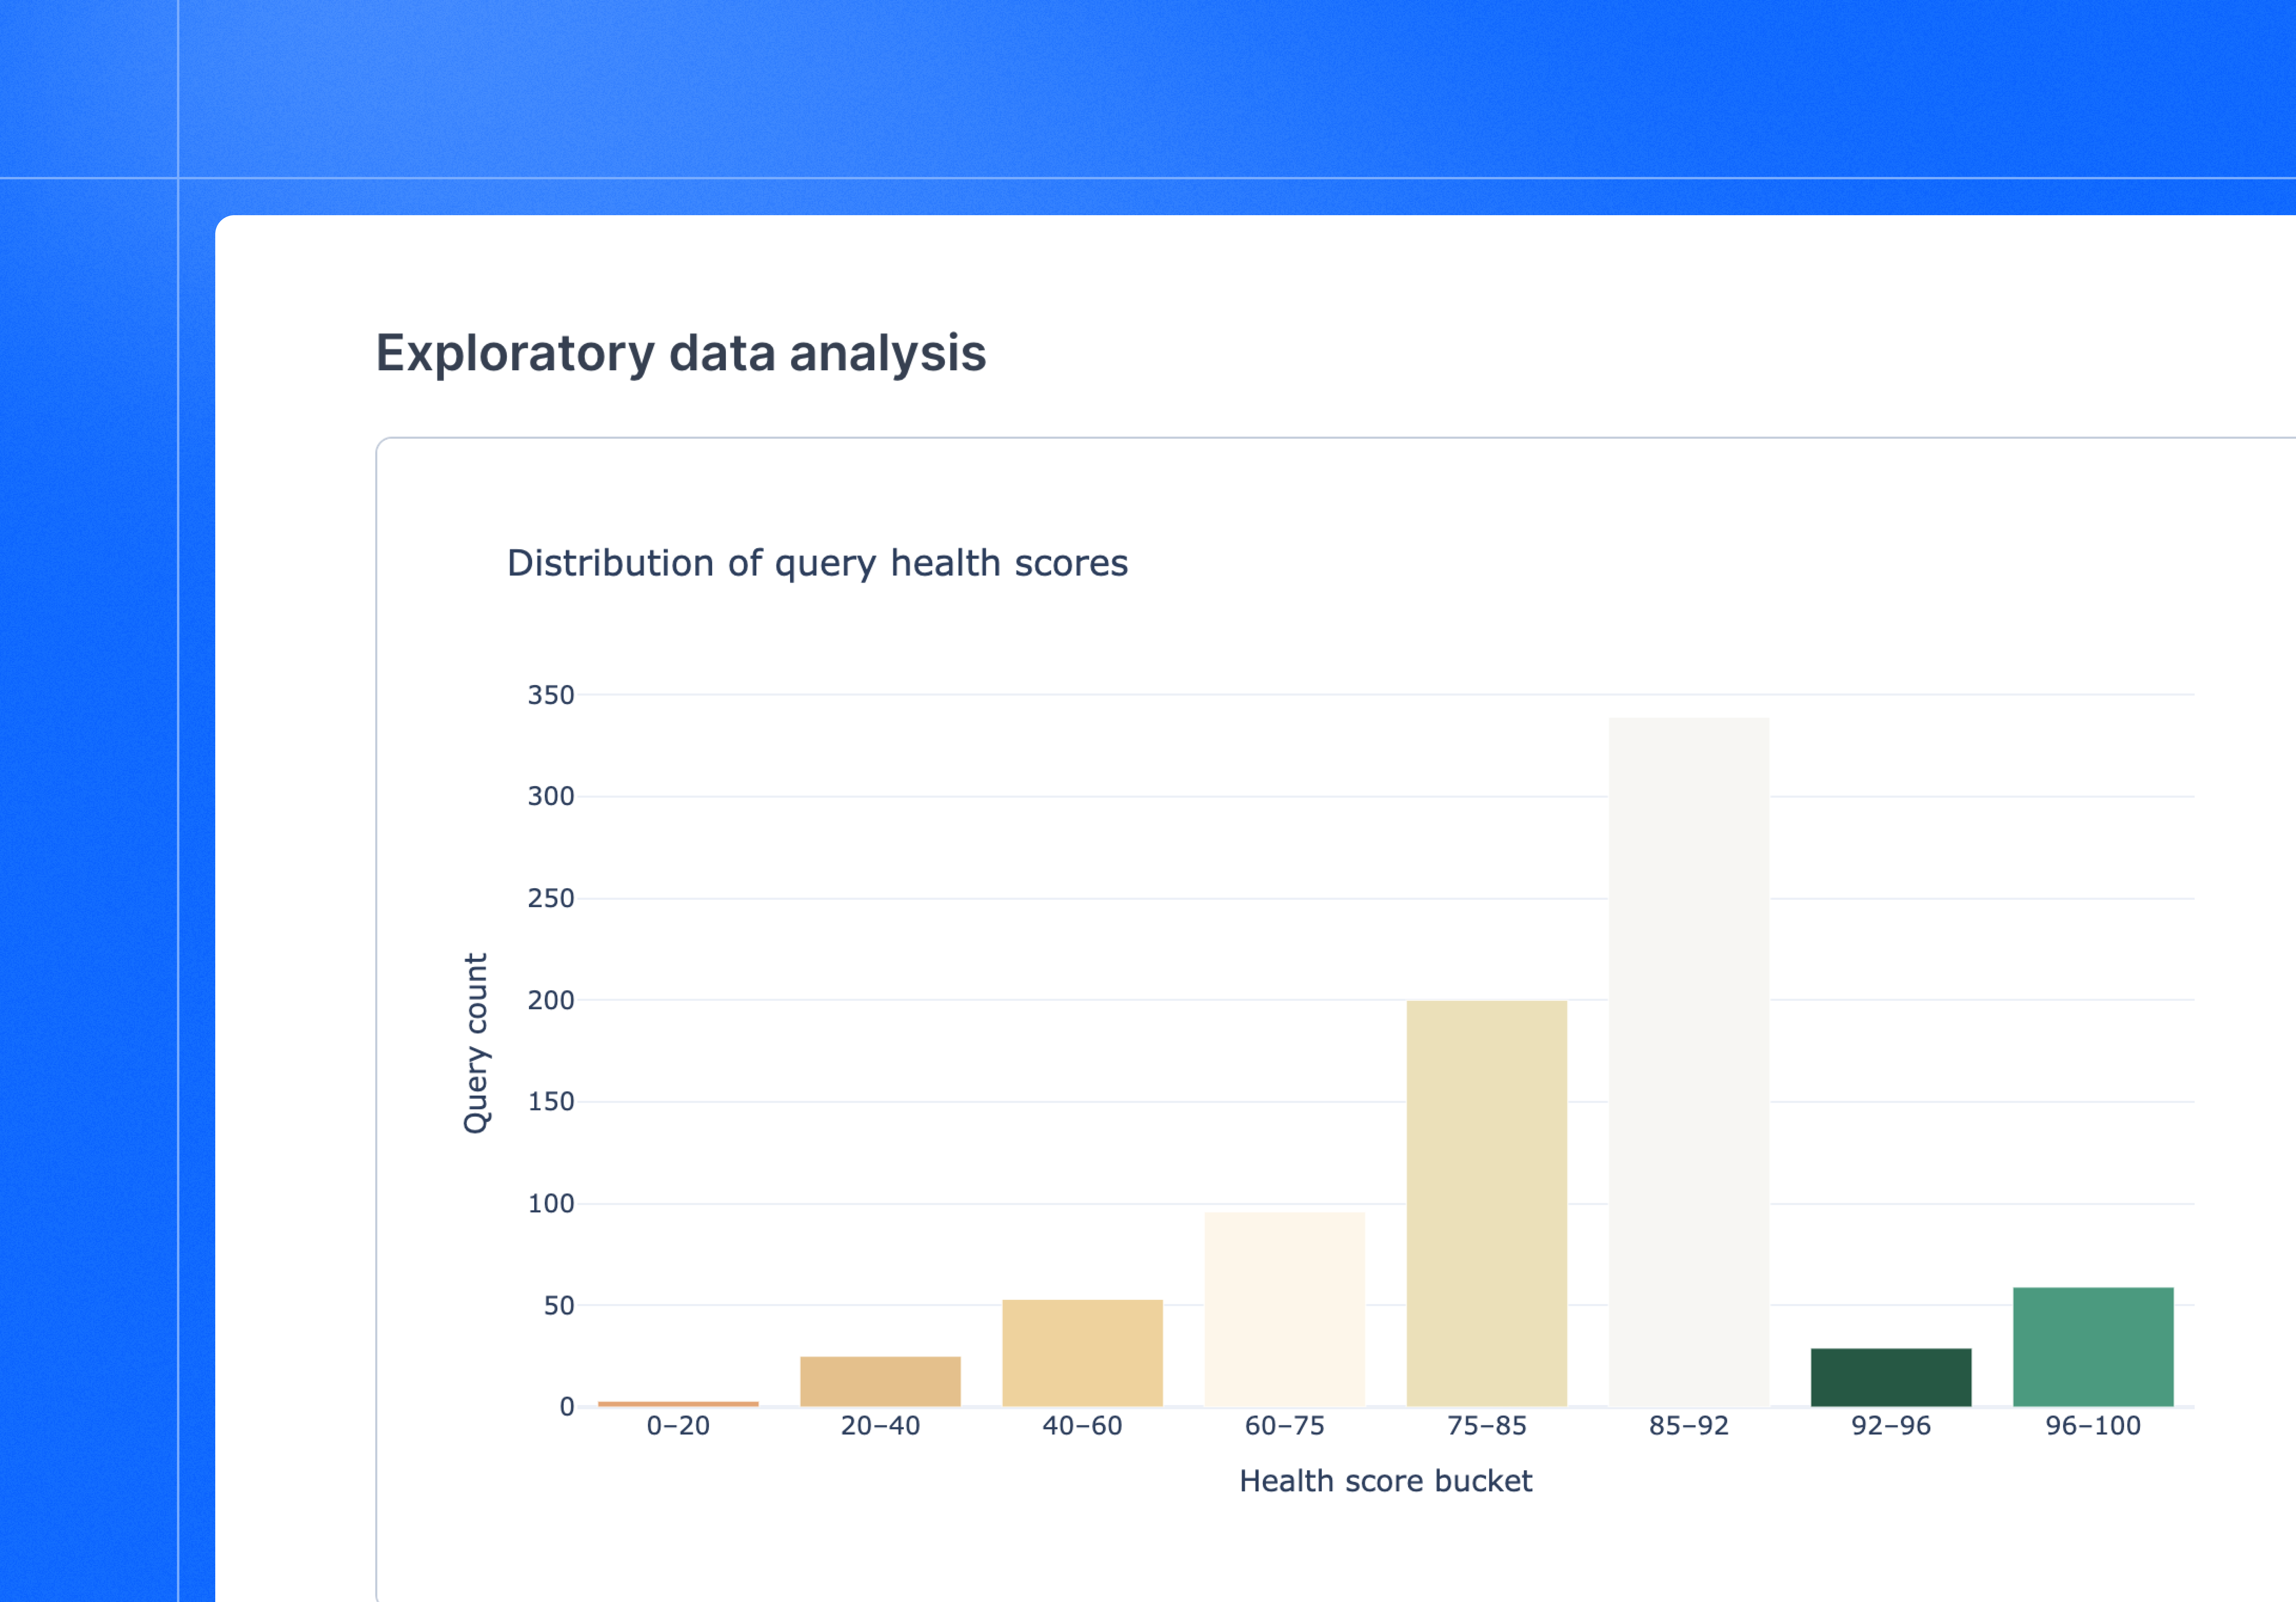Viewport: 2296px width, 1602px height.
Task: Click the 40–60 x-axis tick label
Action: click(x=1082, y=1426)
